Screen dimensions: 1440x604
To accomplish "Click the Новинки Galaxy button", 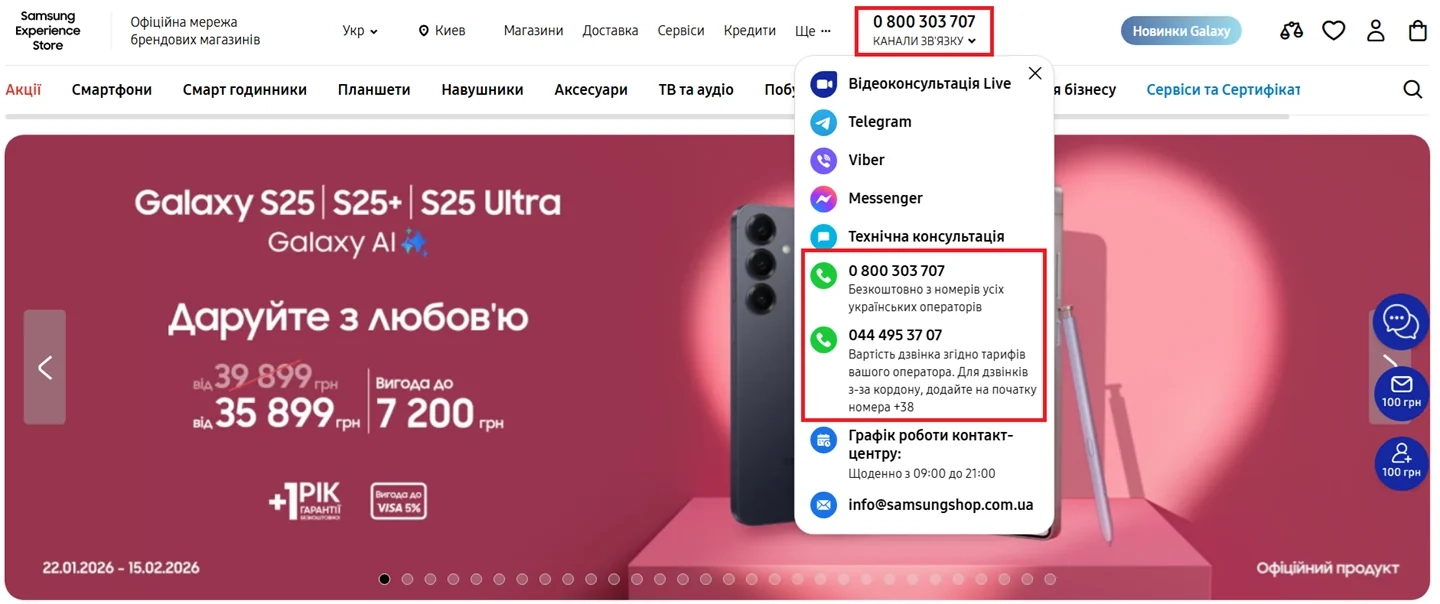I will [x=1181, y=31].
